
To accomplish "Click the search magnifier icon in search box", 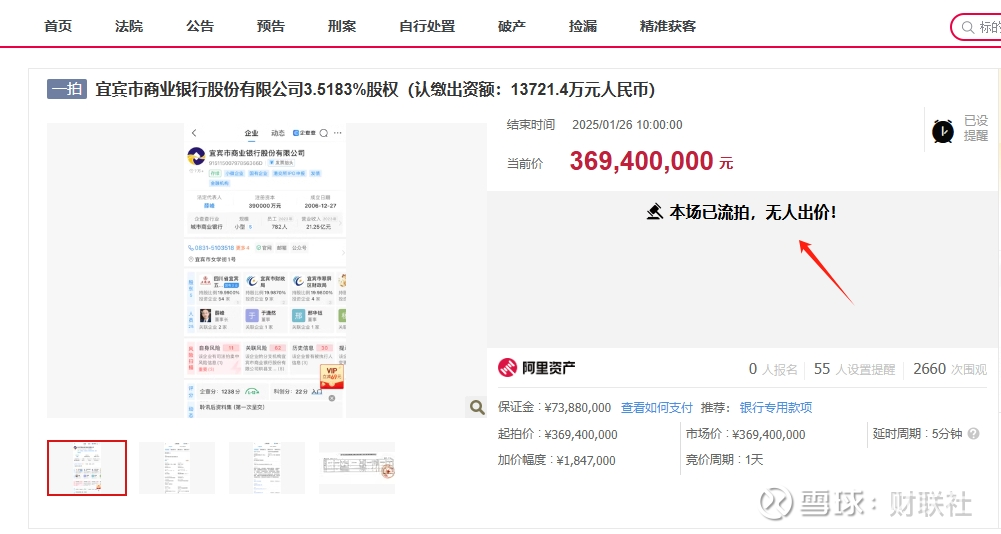I will [x=968, y=27].
